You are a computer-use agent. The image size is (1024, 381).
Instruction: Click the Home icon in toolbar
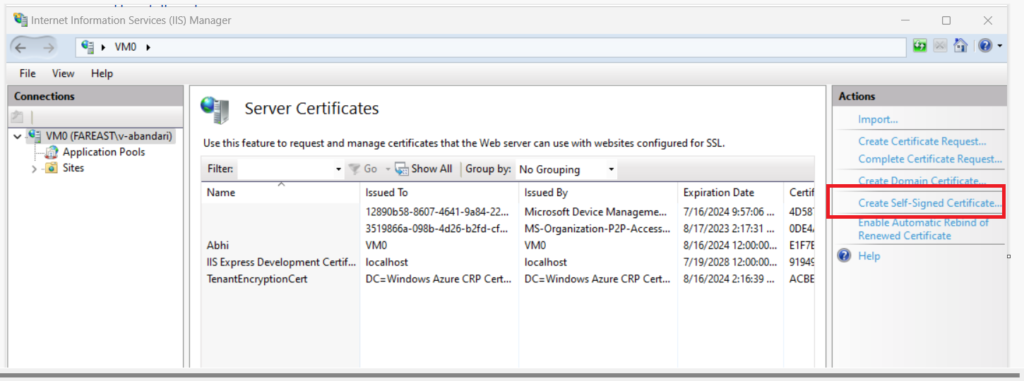click(960, 46)
